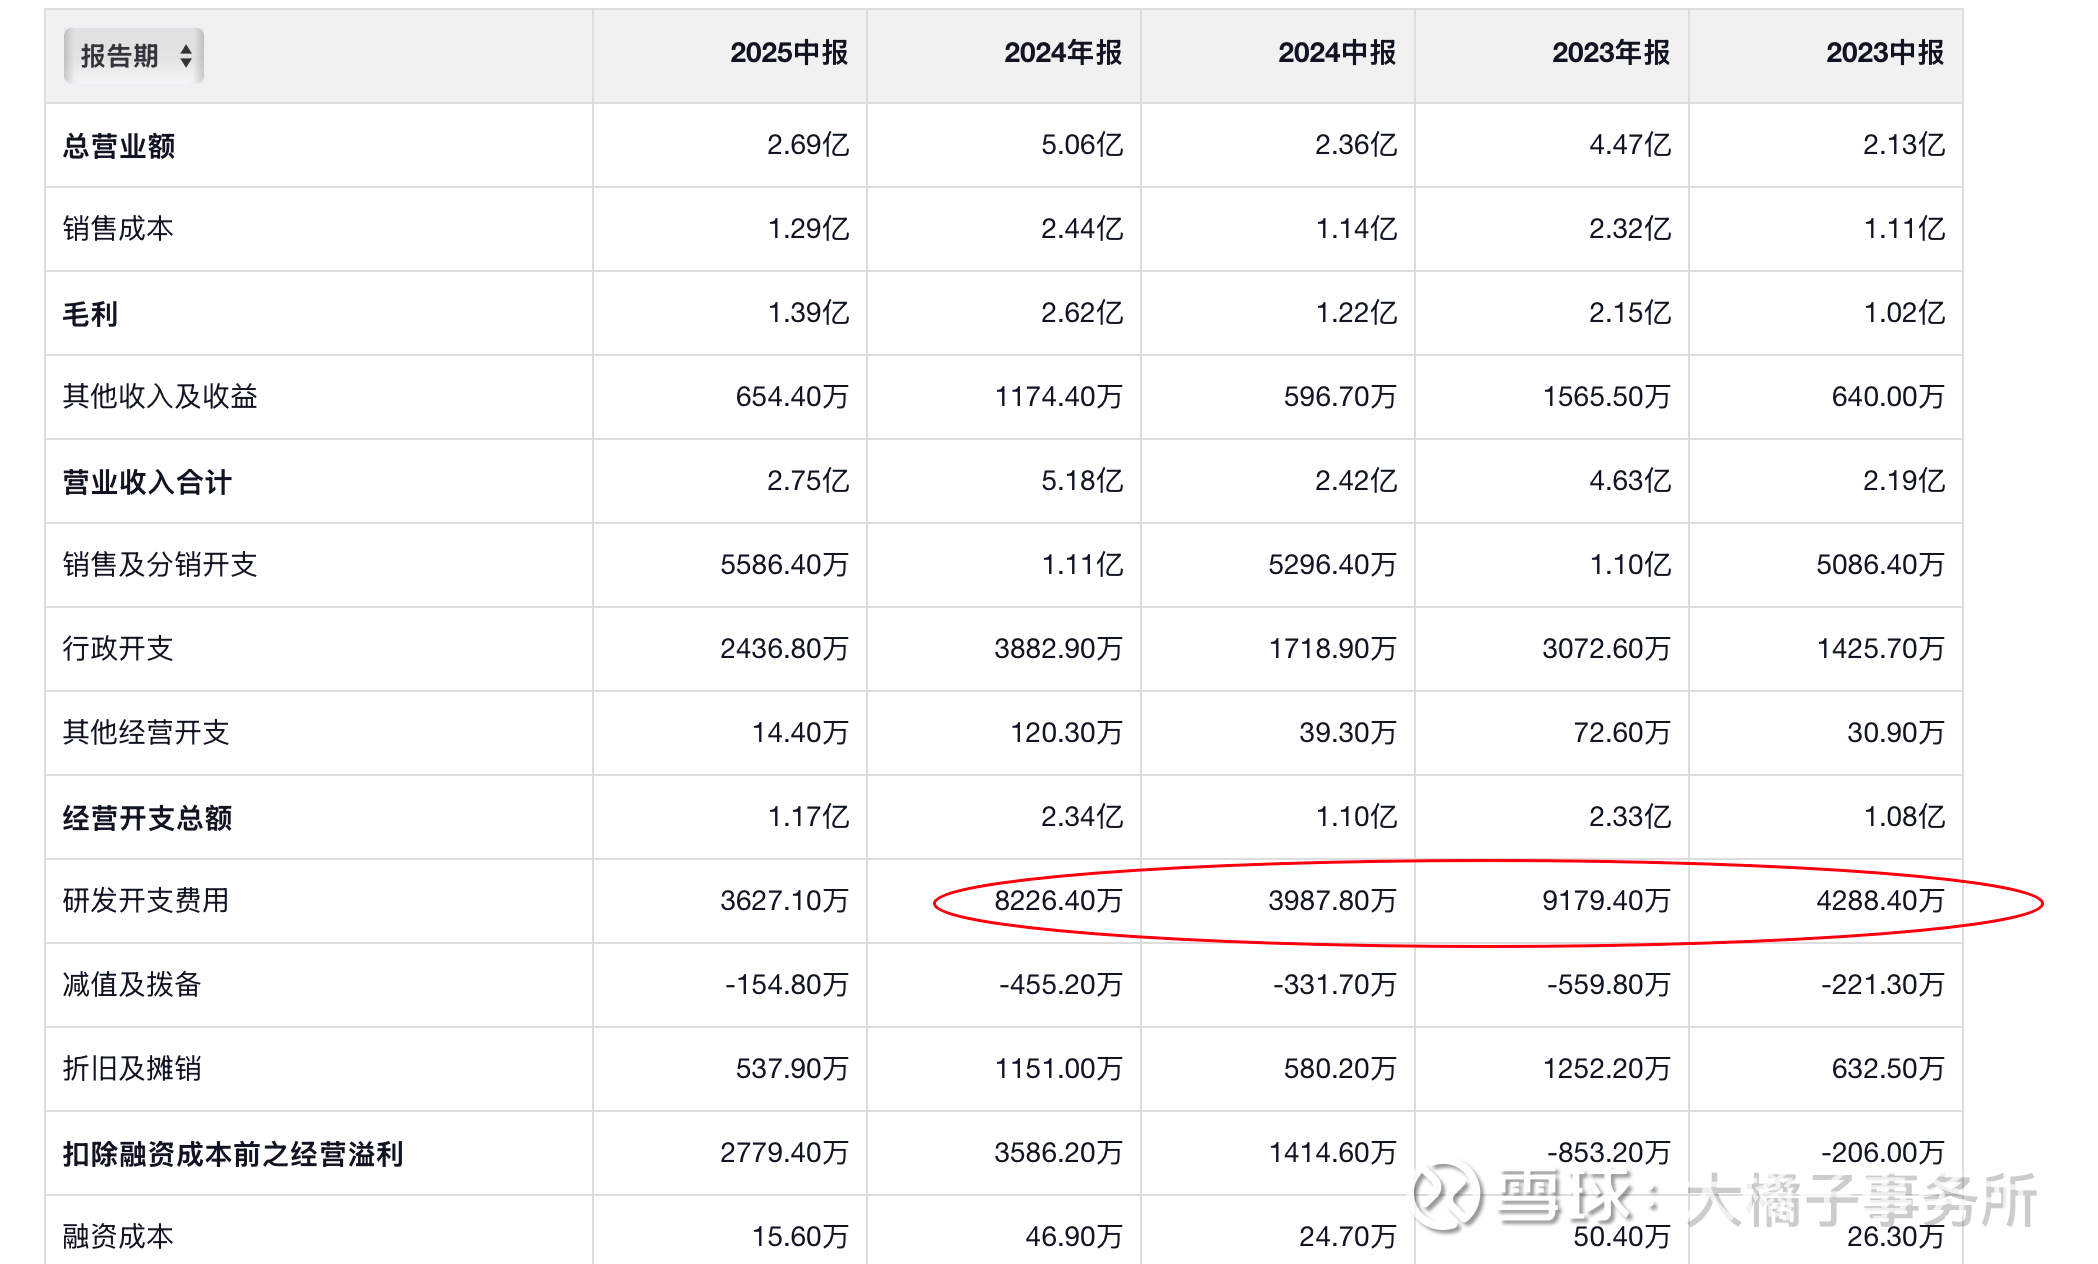
Task: Click the circled 8226.40万 R&D value
Action: coord(1058,901)
